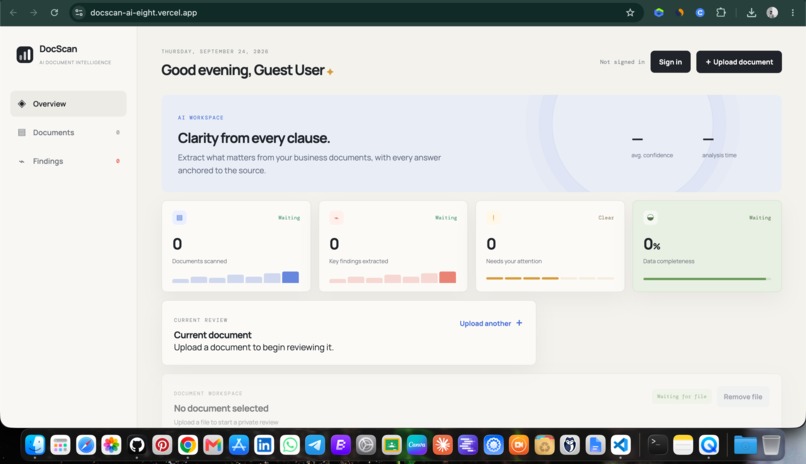Click the Documents scanned card icon
Image resolution: width=806 pixels, height=464 pixels.
(x=179, y=218)
